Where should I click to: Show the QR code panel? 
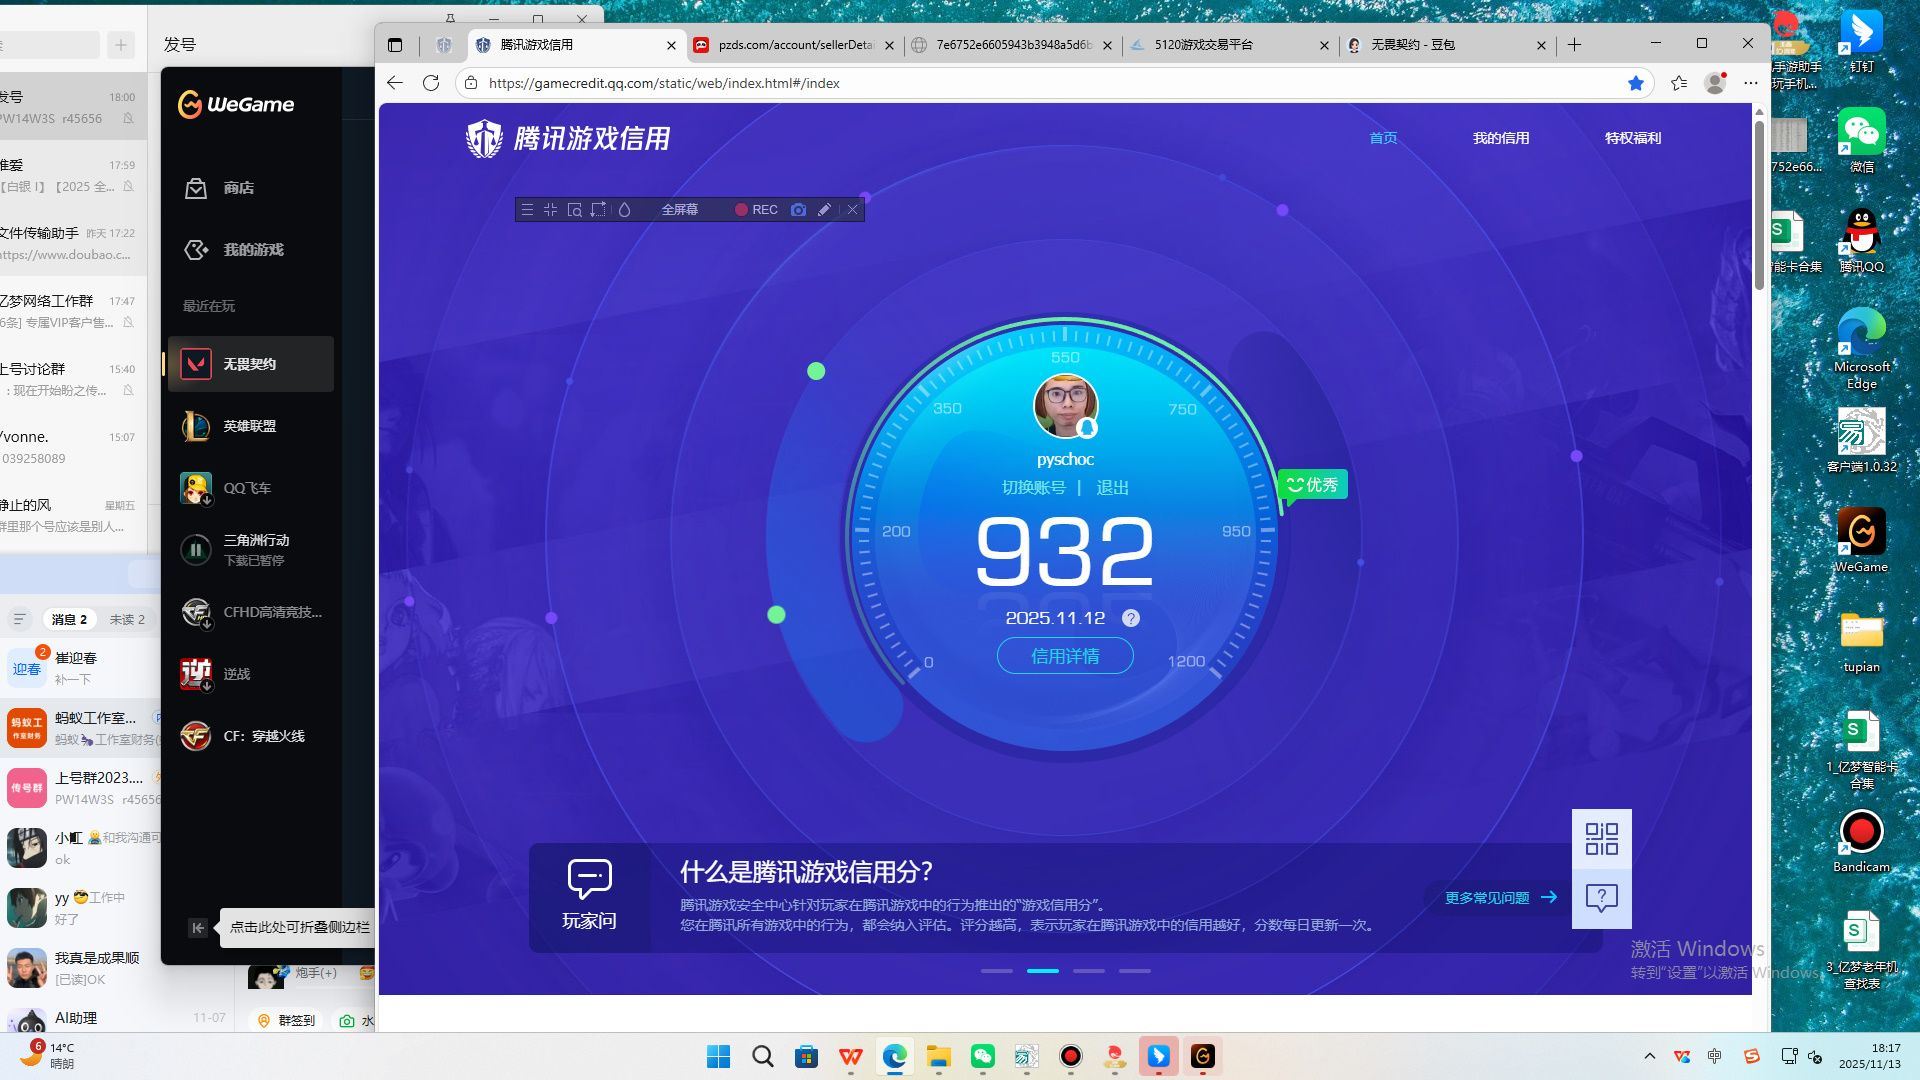pyautogui.click(x=1601, y=840)
